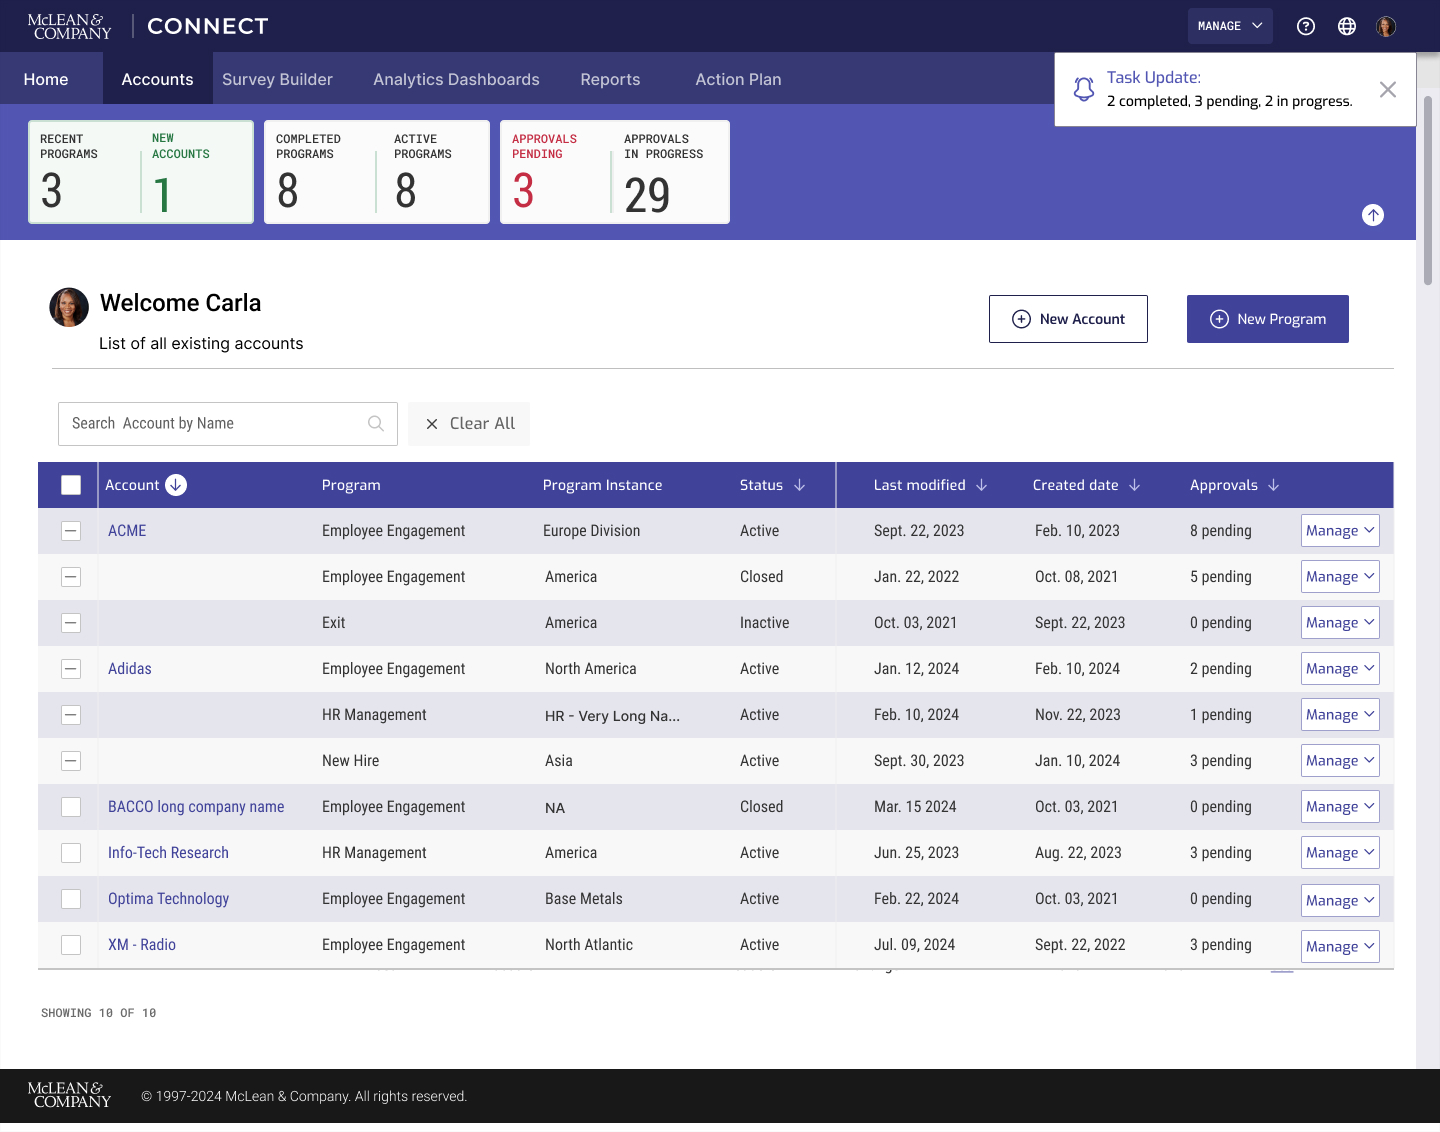Click the notification bell icon

click(1084, 90)
